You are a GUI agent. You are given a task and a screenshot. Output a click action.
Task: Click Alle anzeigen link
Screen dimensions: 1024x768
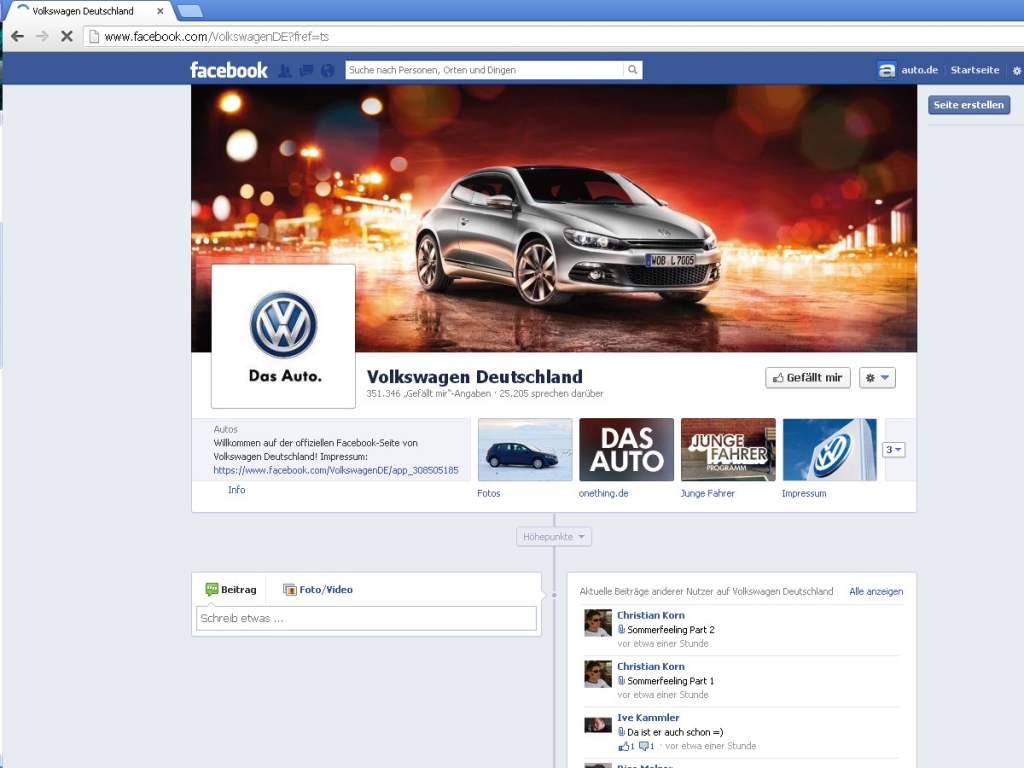876,592
